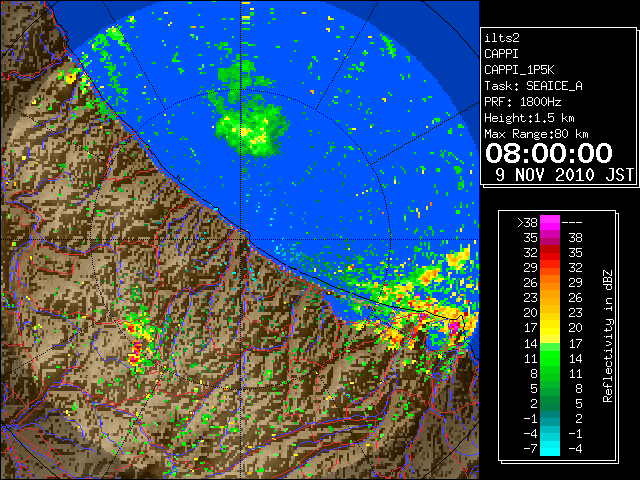Click the red 32 dBZ legend band
640x480 pixels.
[x=550, y=253]
